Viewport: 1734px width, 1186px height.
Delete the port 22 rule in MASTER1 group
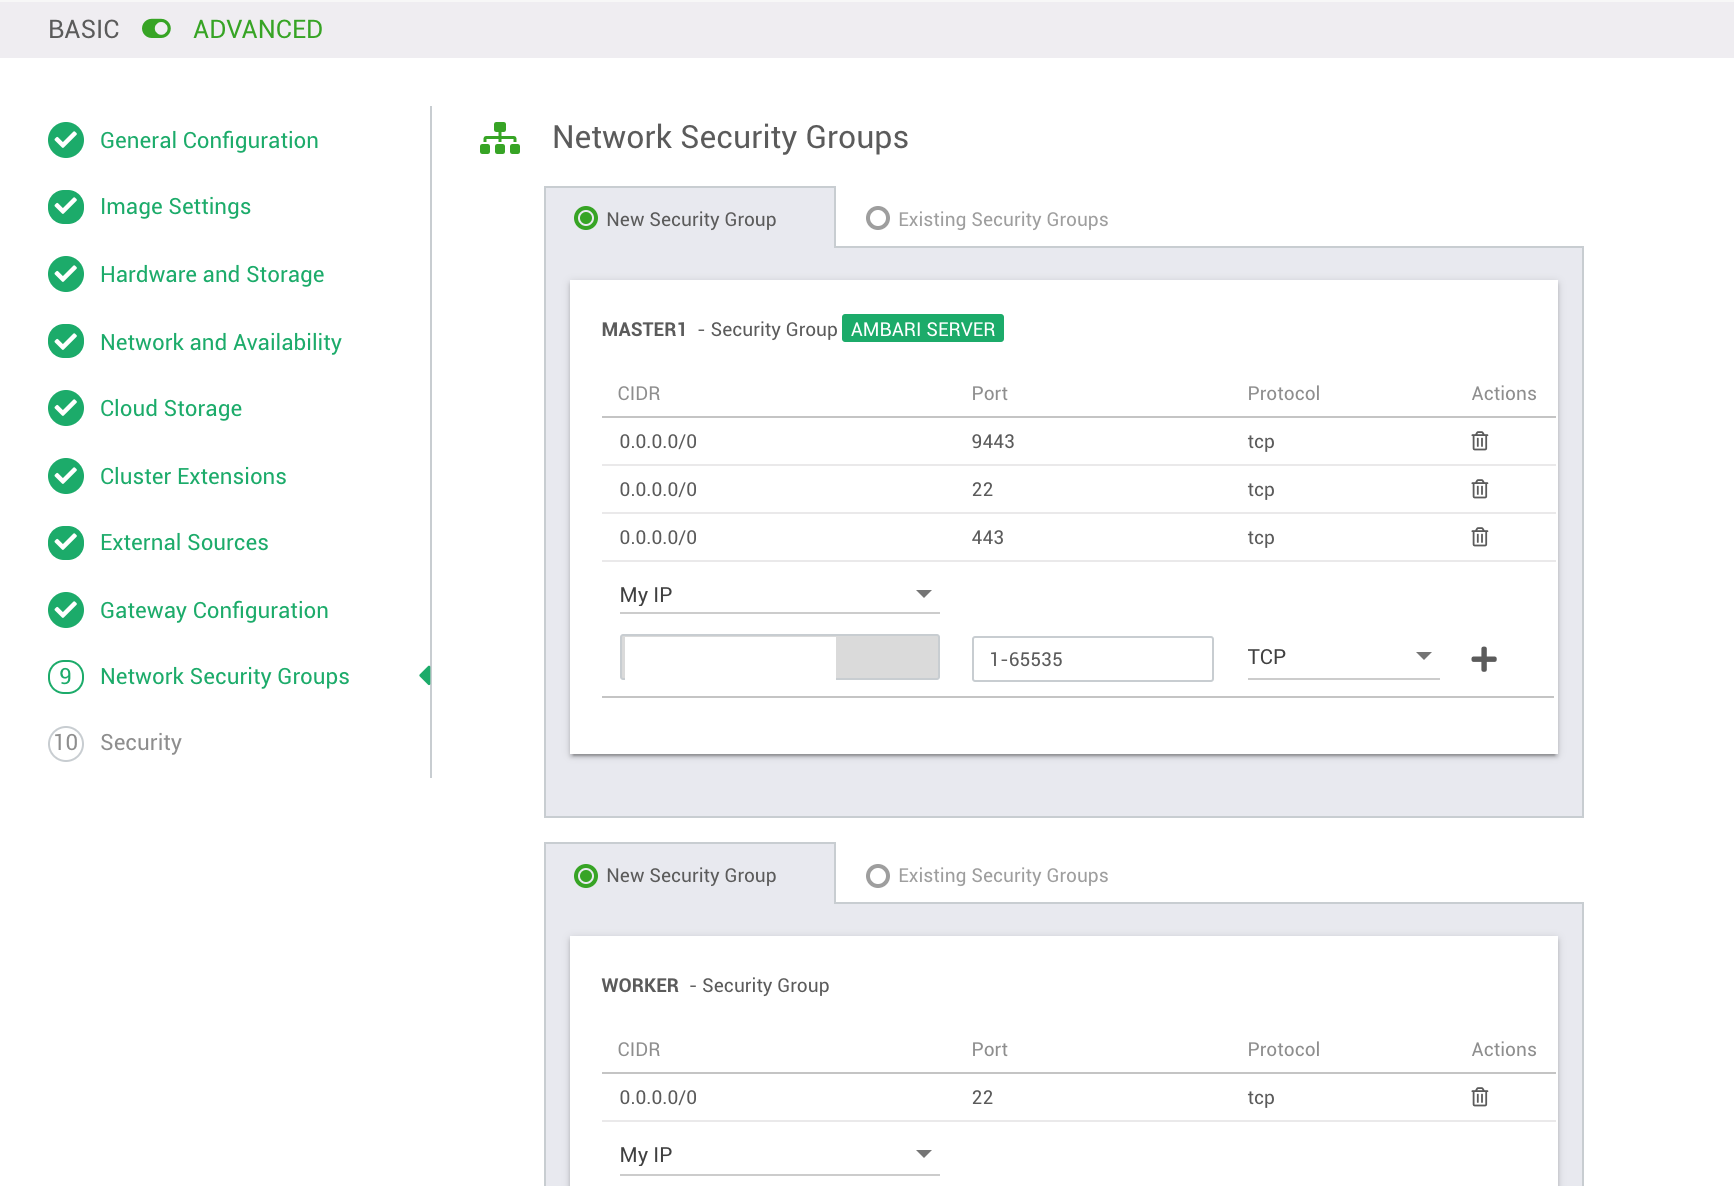pos(1480,489)
